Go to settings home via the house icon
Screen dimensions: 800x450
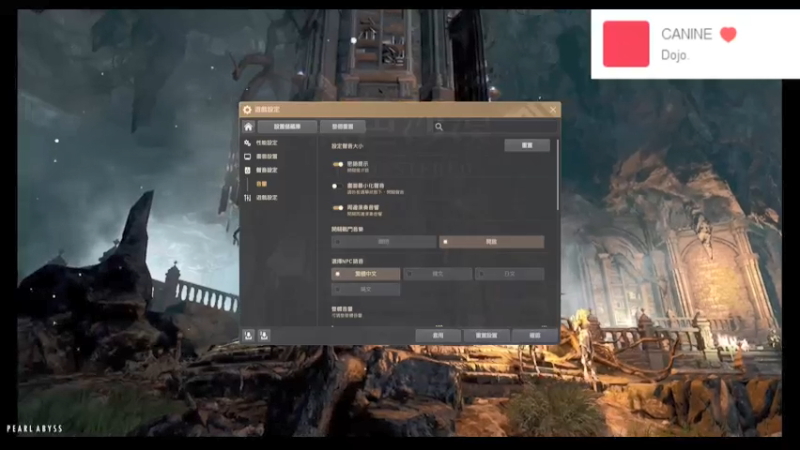pos(248,127)
